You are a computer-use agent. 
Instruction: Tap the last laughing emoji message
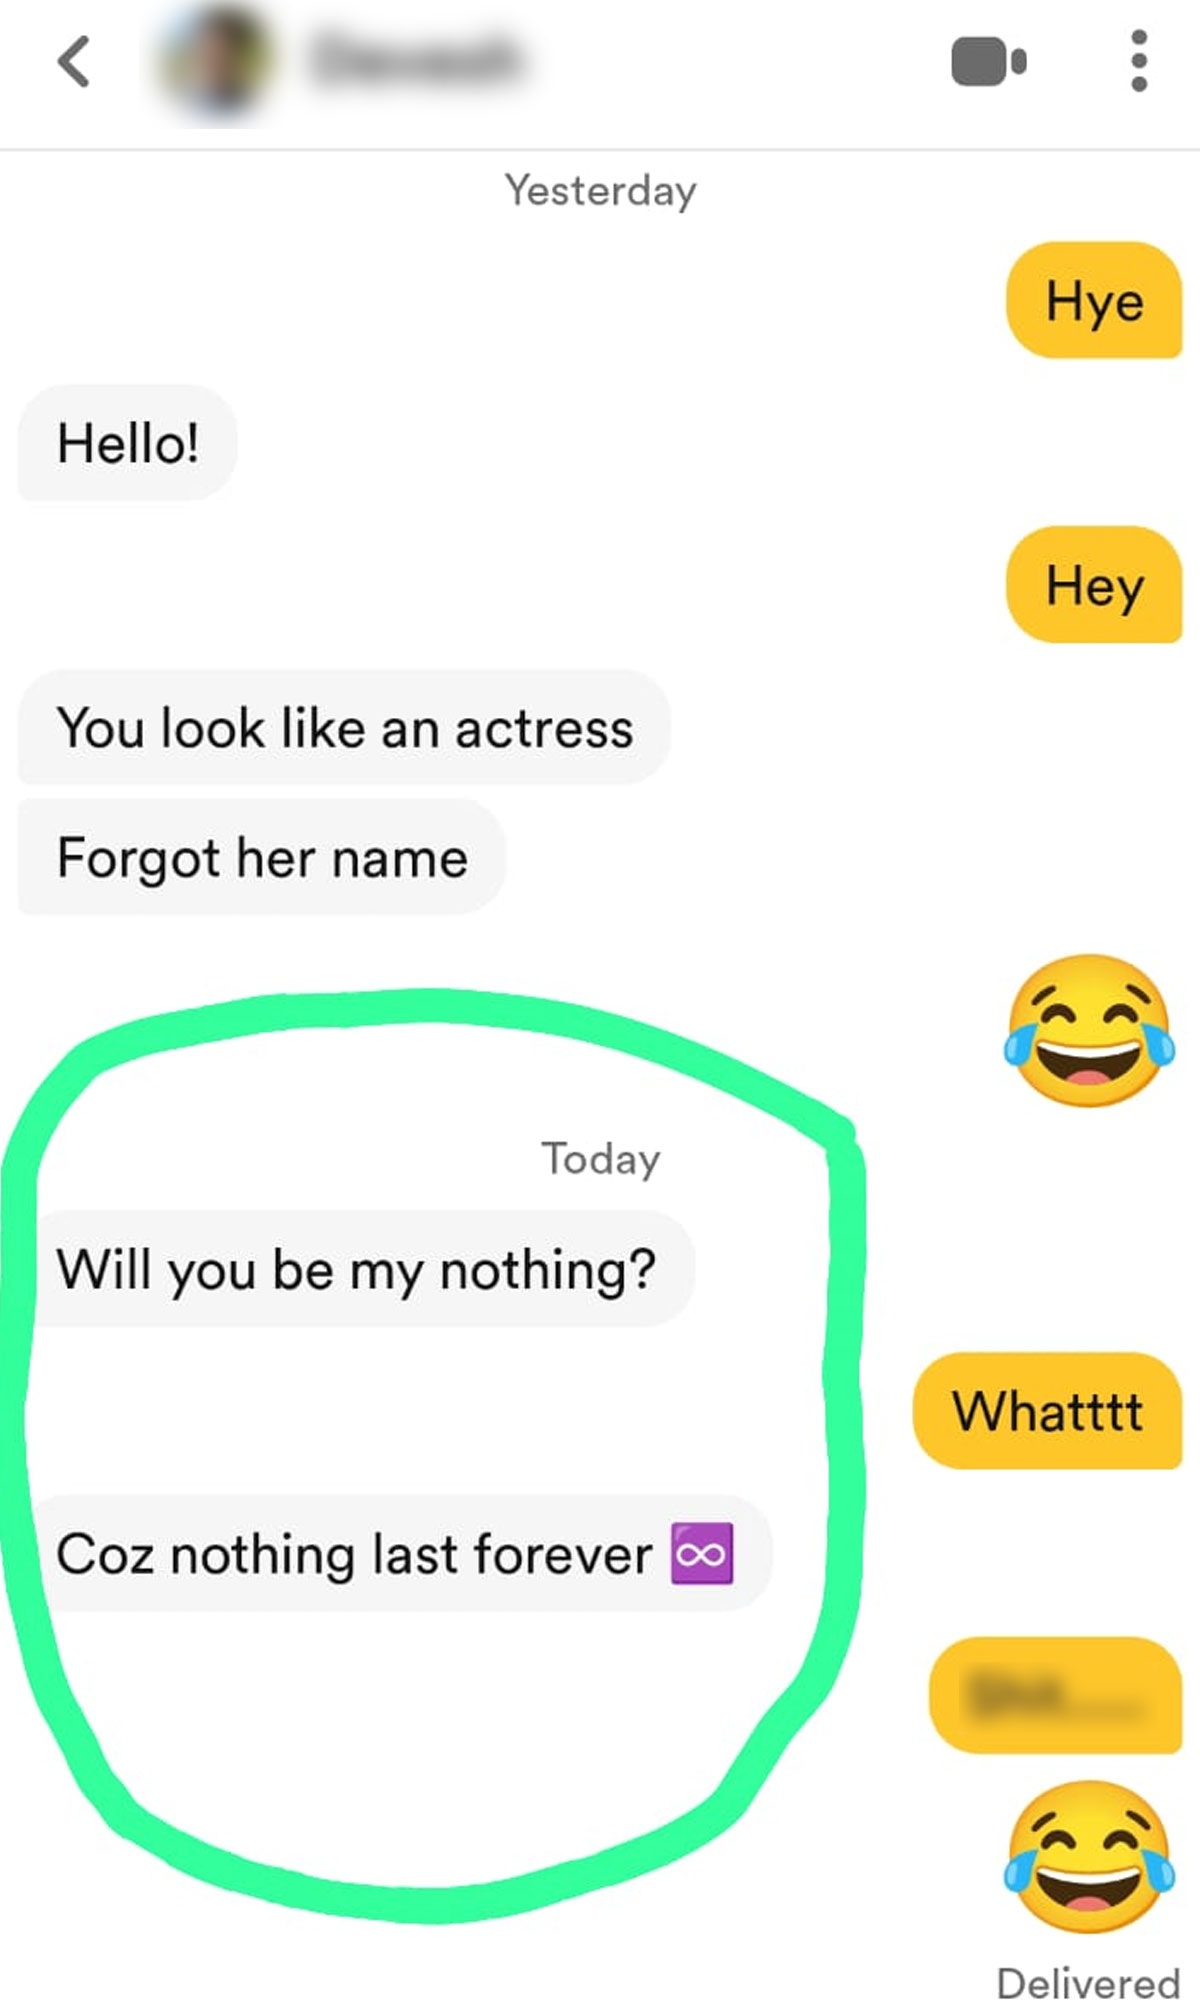click(1089, 1857)
